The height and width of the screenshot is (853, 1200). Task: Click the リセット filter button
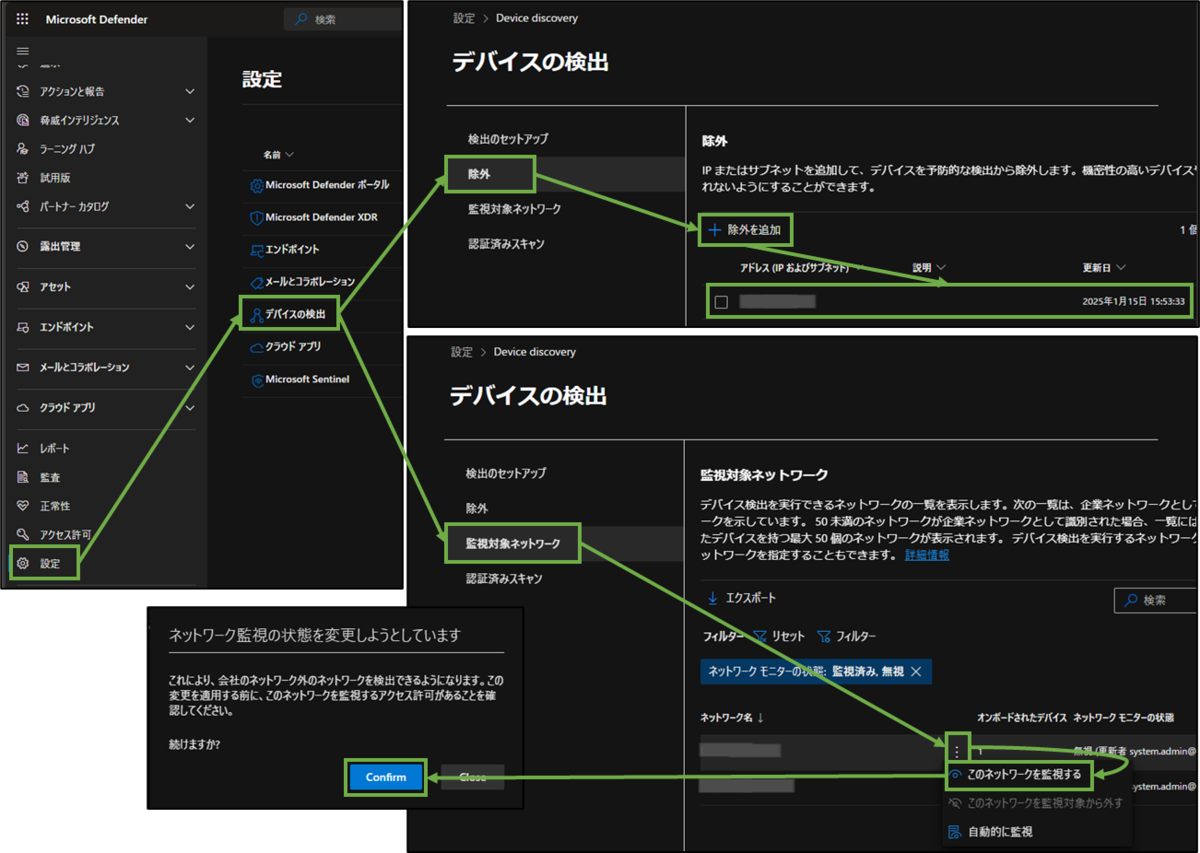click(778, 636)
